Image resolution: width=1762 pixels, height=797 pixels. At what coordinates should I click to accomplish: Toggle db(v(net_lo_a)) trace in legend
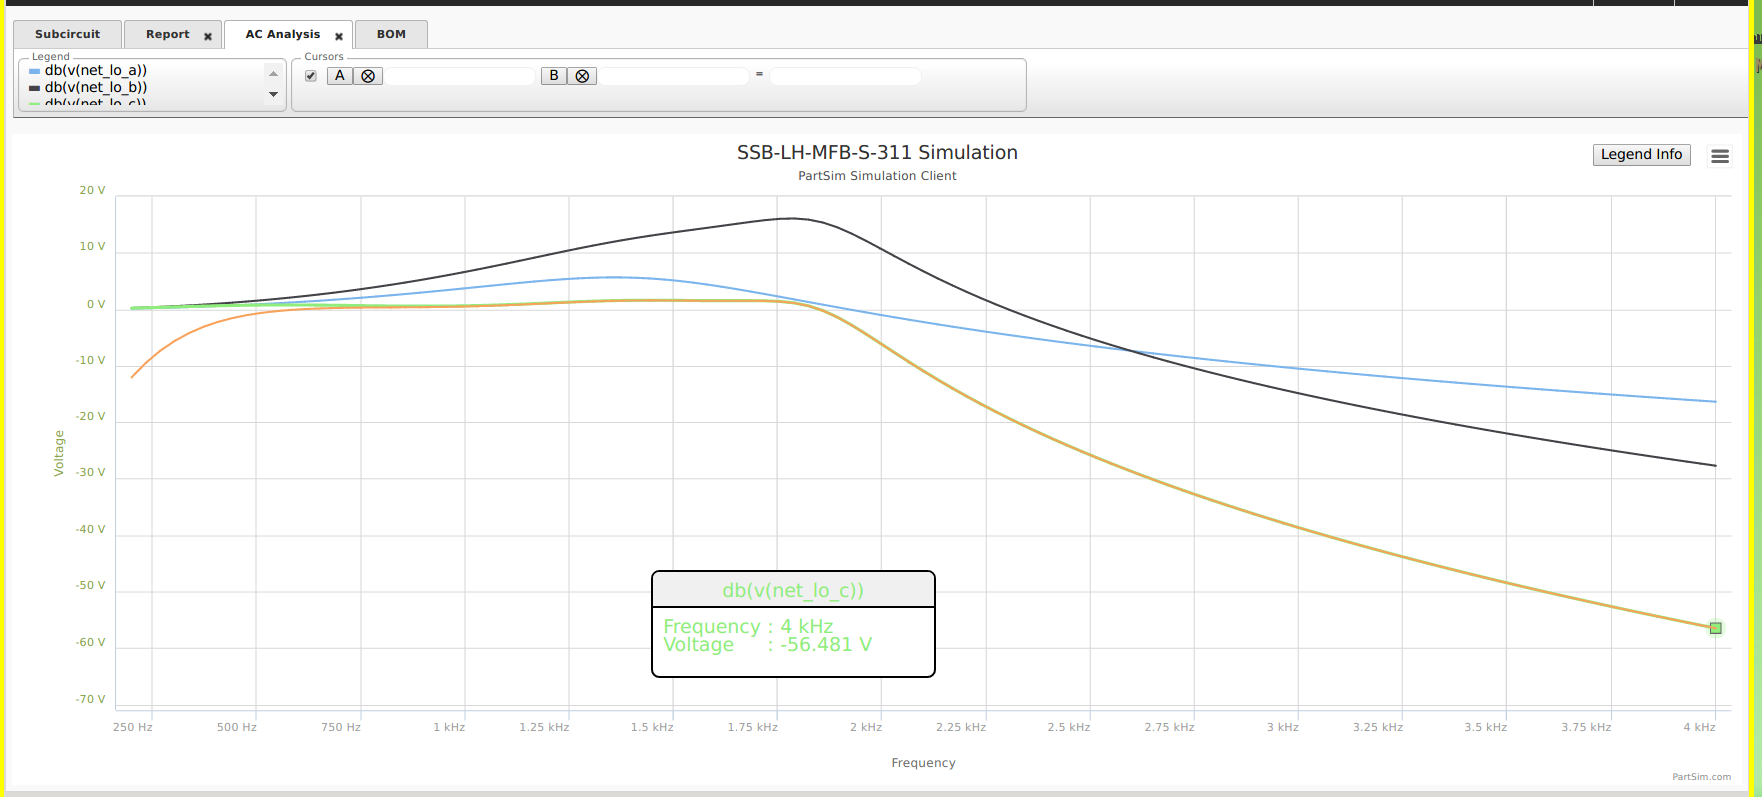[x=96, y=70]
